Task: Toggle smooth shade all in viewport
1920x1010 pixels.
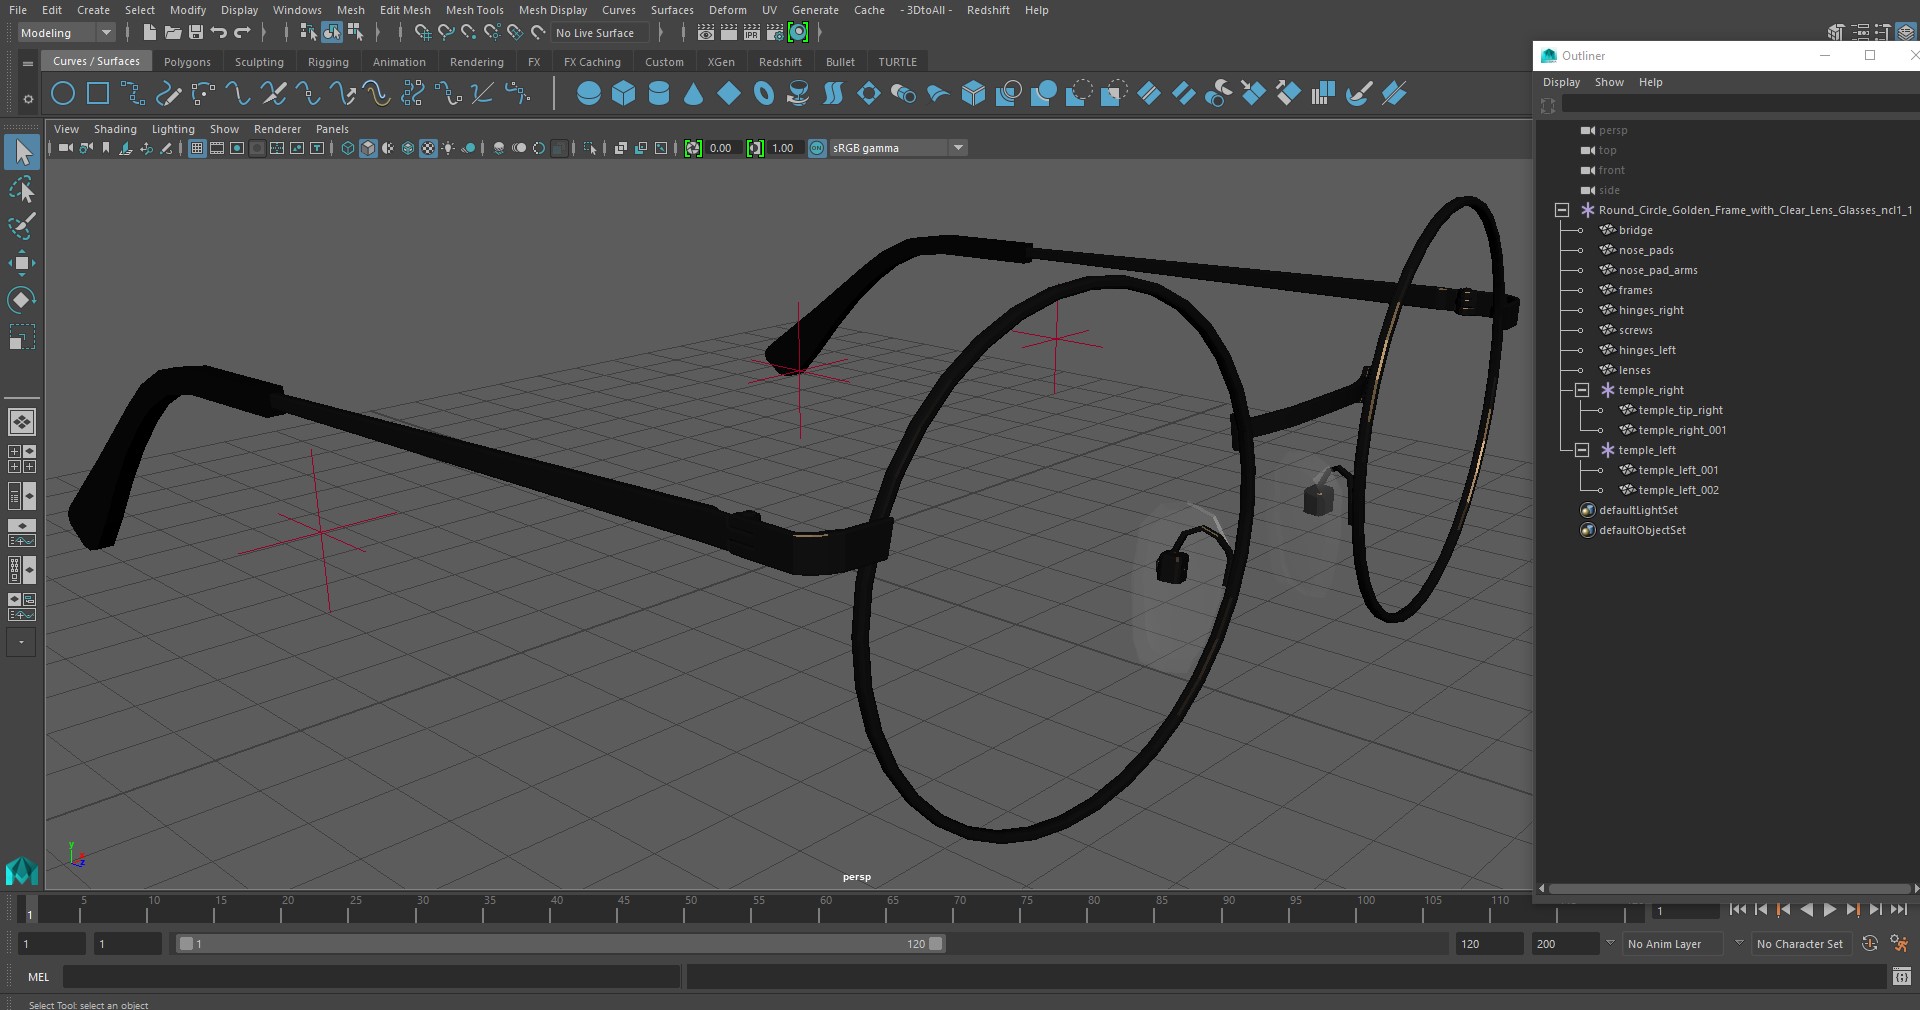Action: [368, 148]
